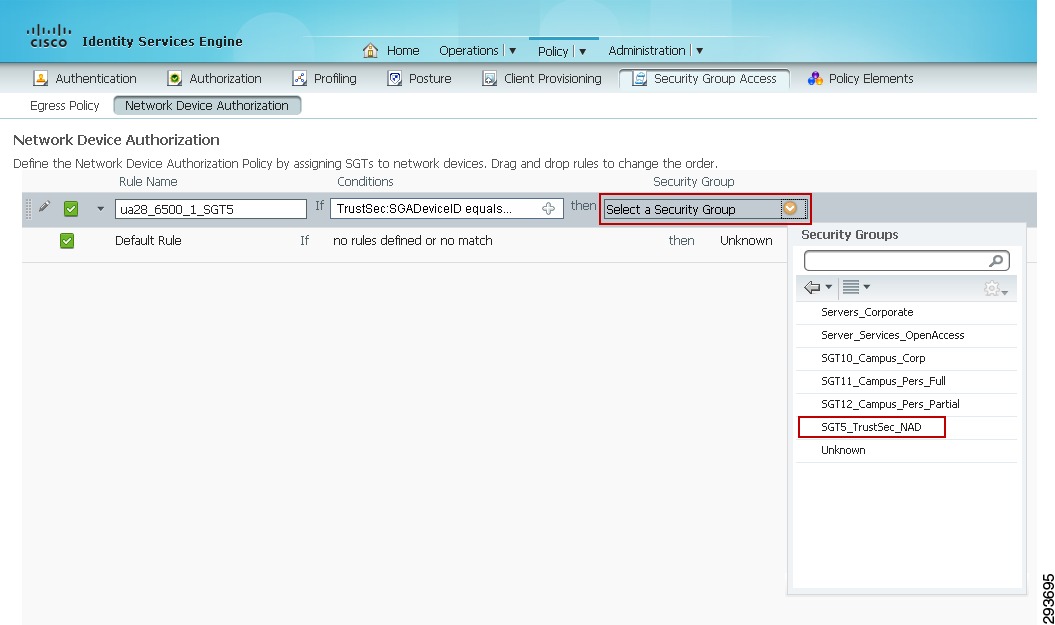This screenshot has width=1055, height=625.
Task: Open the Policy menu dropdown arrow
Action: coord(583,51)
